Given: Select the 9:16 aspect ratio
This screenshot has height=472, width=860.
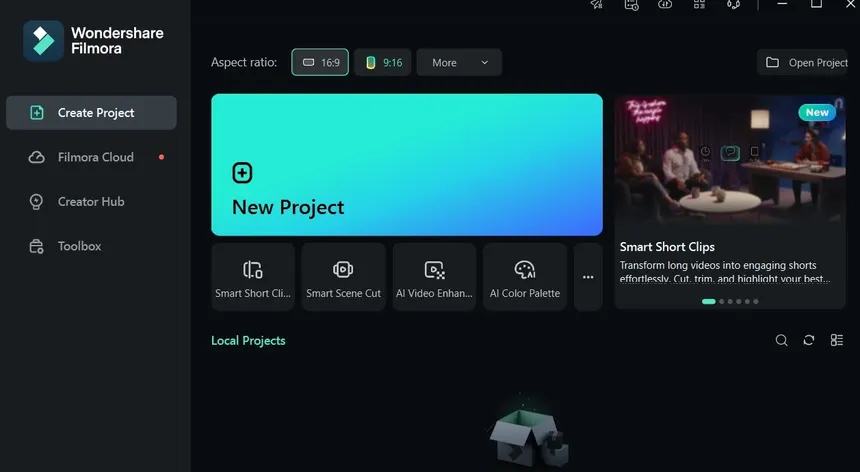Looking at the screenshot, I should pyautogui.click(x=383, y=62).
